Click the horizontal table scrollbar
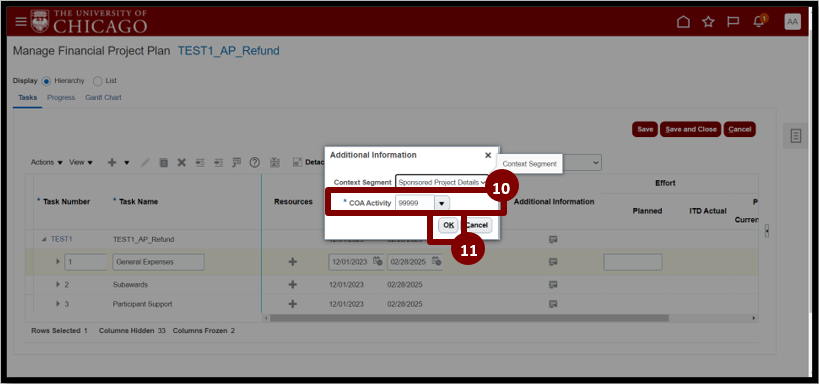Screen dimensions: 819x384 coord(469,318)
